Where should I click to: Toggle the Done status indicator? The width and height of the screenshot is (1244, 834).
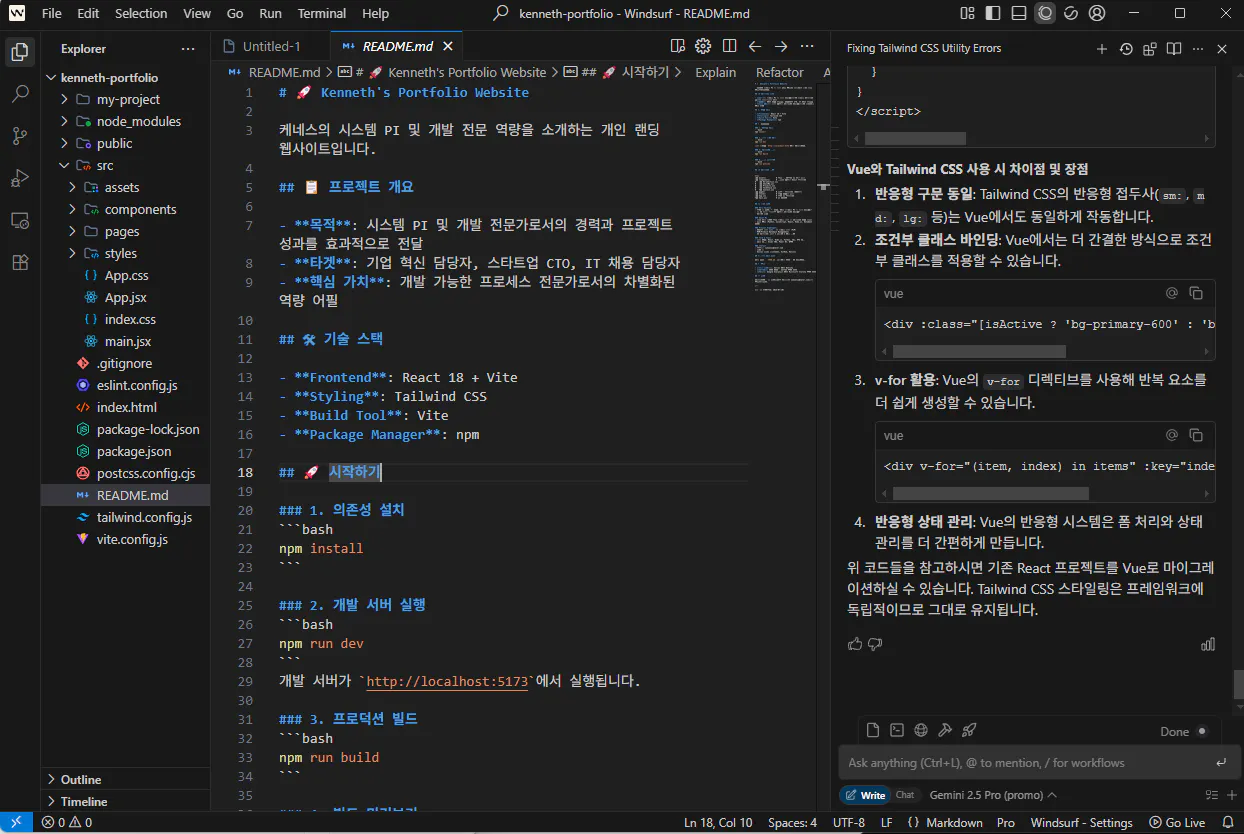(1202, 731)
